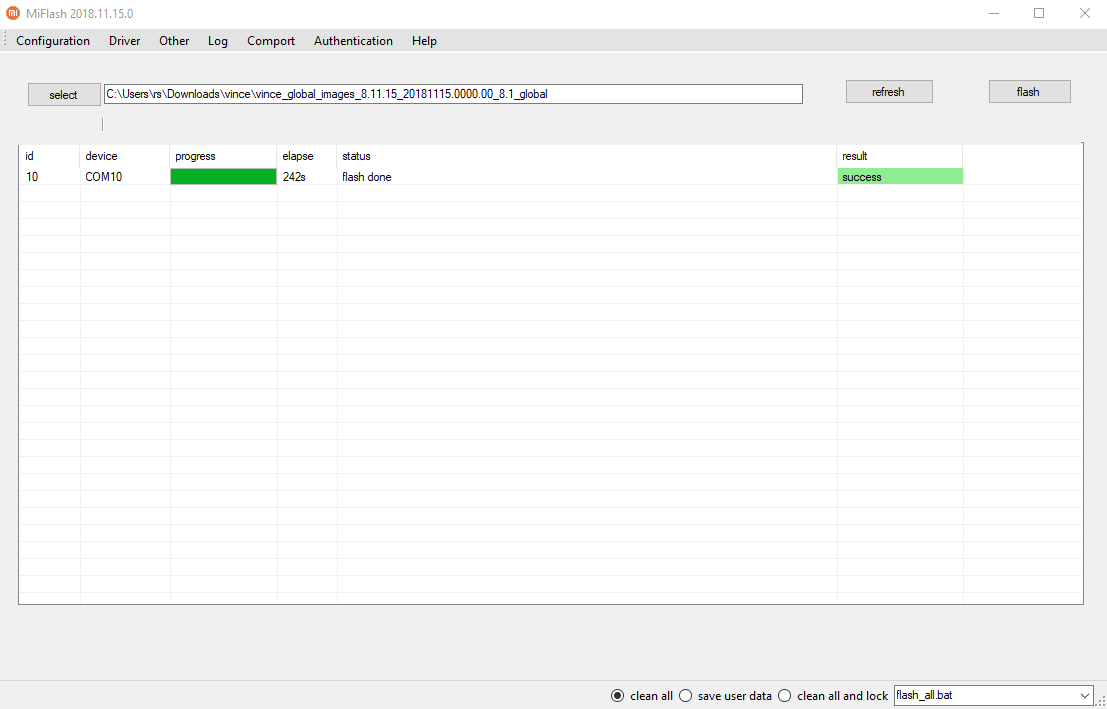1107x709 pixels.
Task: Minimize the MiFlash window
Action: point(994,13)
